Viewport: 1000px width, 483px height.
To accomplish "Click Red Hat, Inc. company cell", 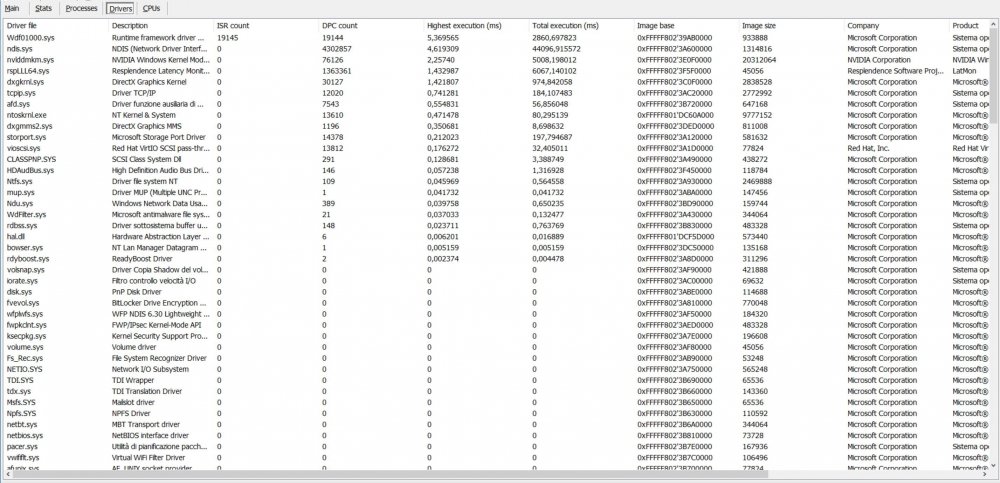I will pos(867,148).
